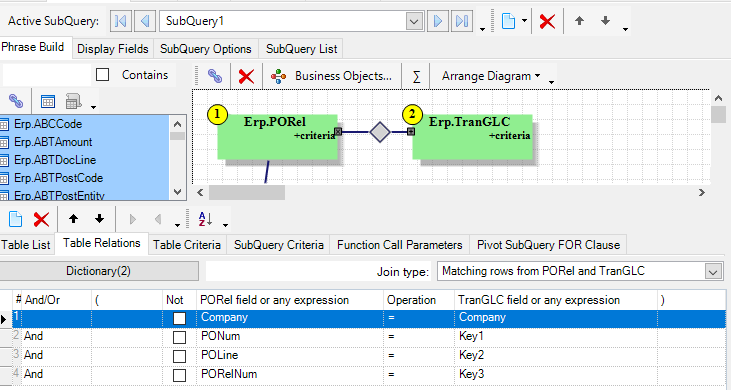This screenshot has width=731, height=390.
Task: Click the Dictionary(2) button
Action: point(98,271)
